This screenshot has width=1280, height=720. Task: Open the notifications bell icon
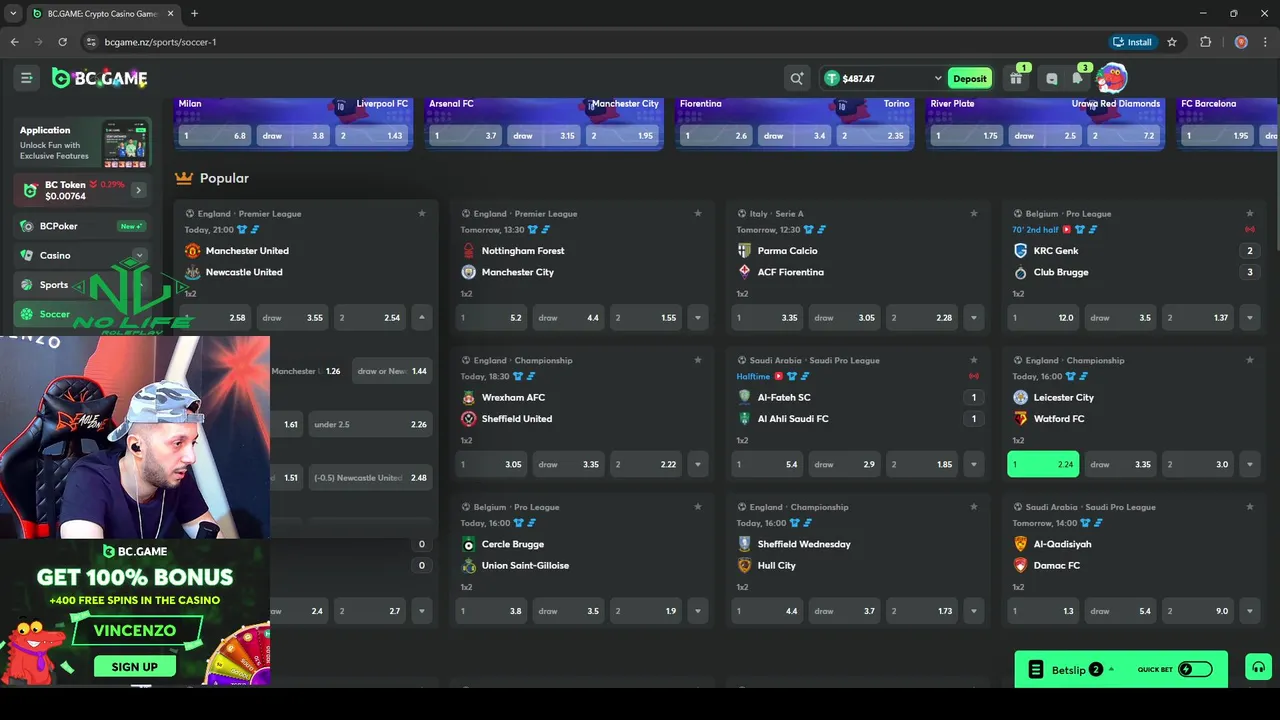click(x=1077, y=78)
